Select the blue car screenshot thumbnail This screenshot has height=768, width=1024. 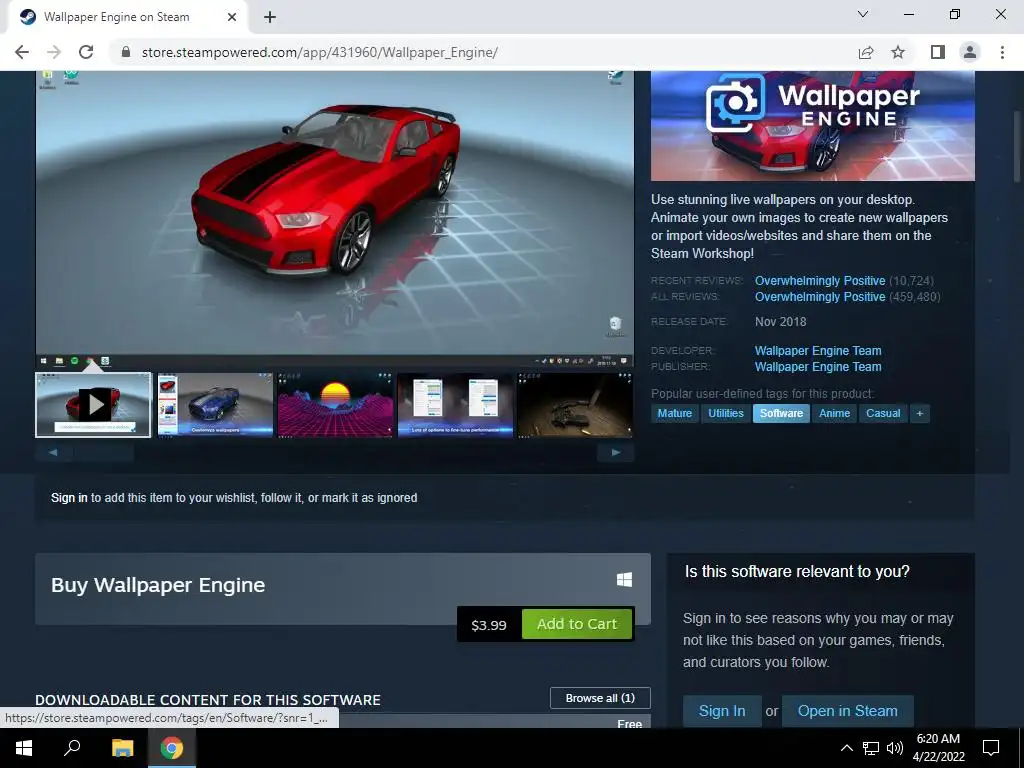coord(215,405)
